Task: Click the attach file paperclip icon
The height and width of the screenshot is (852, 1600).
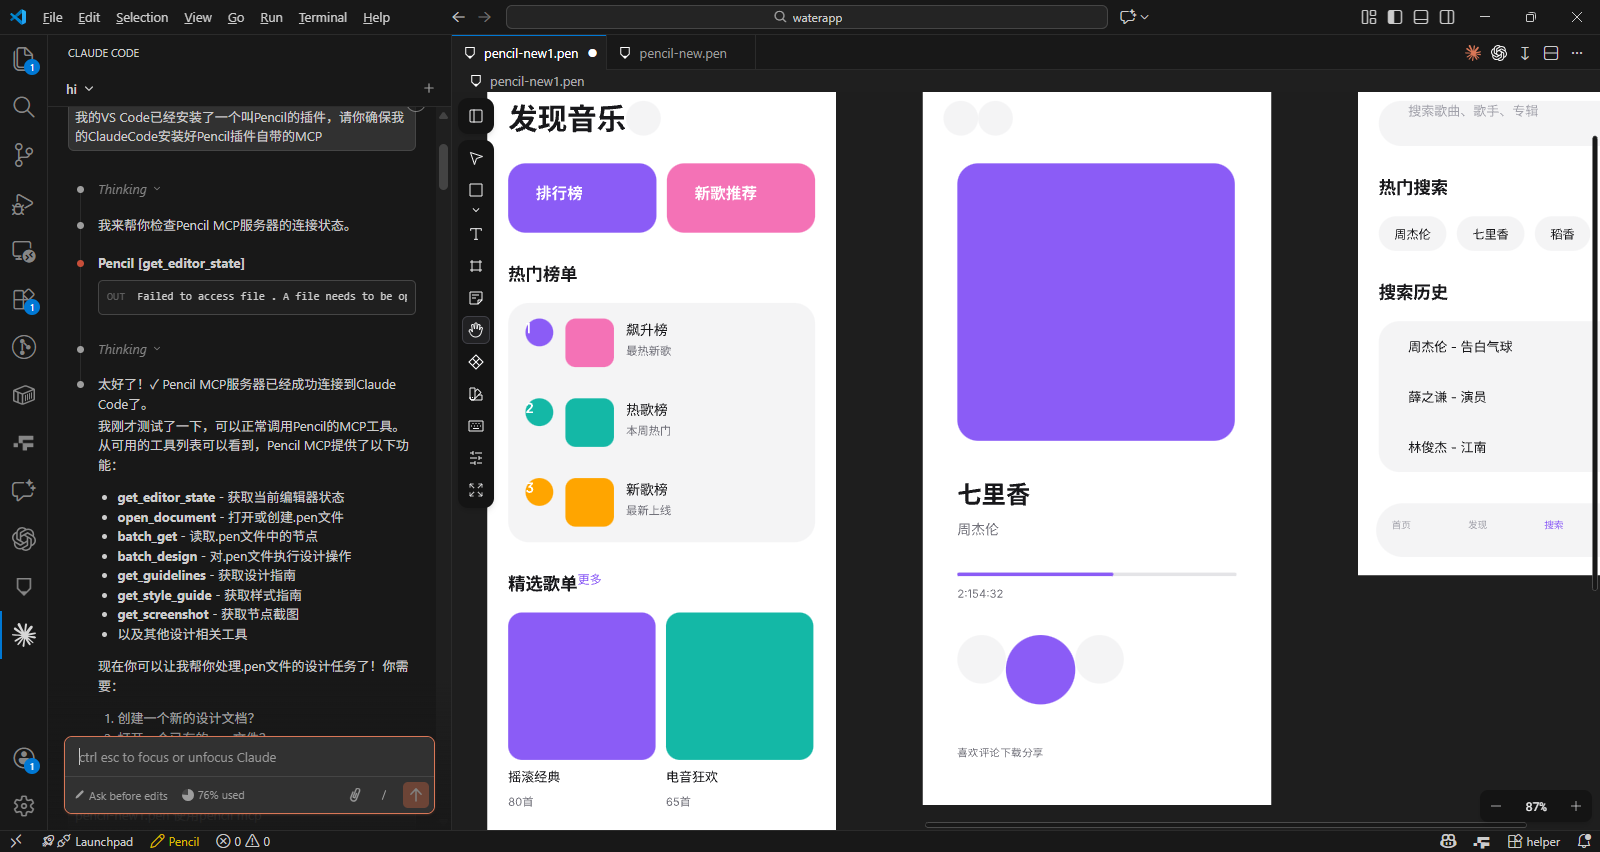Action: (355, 795)
